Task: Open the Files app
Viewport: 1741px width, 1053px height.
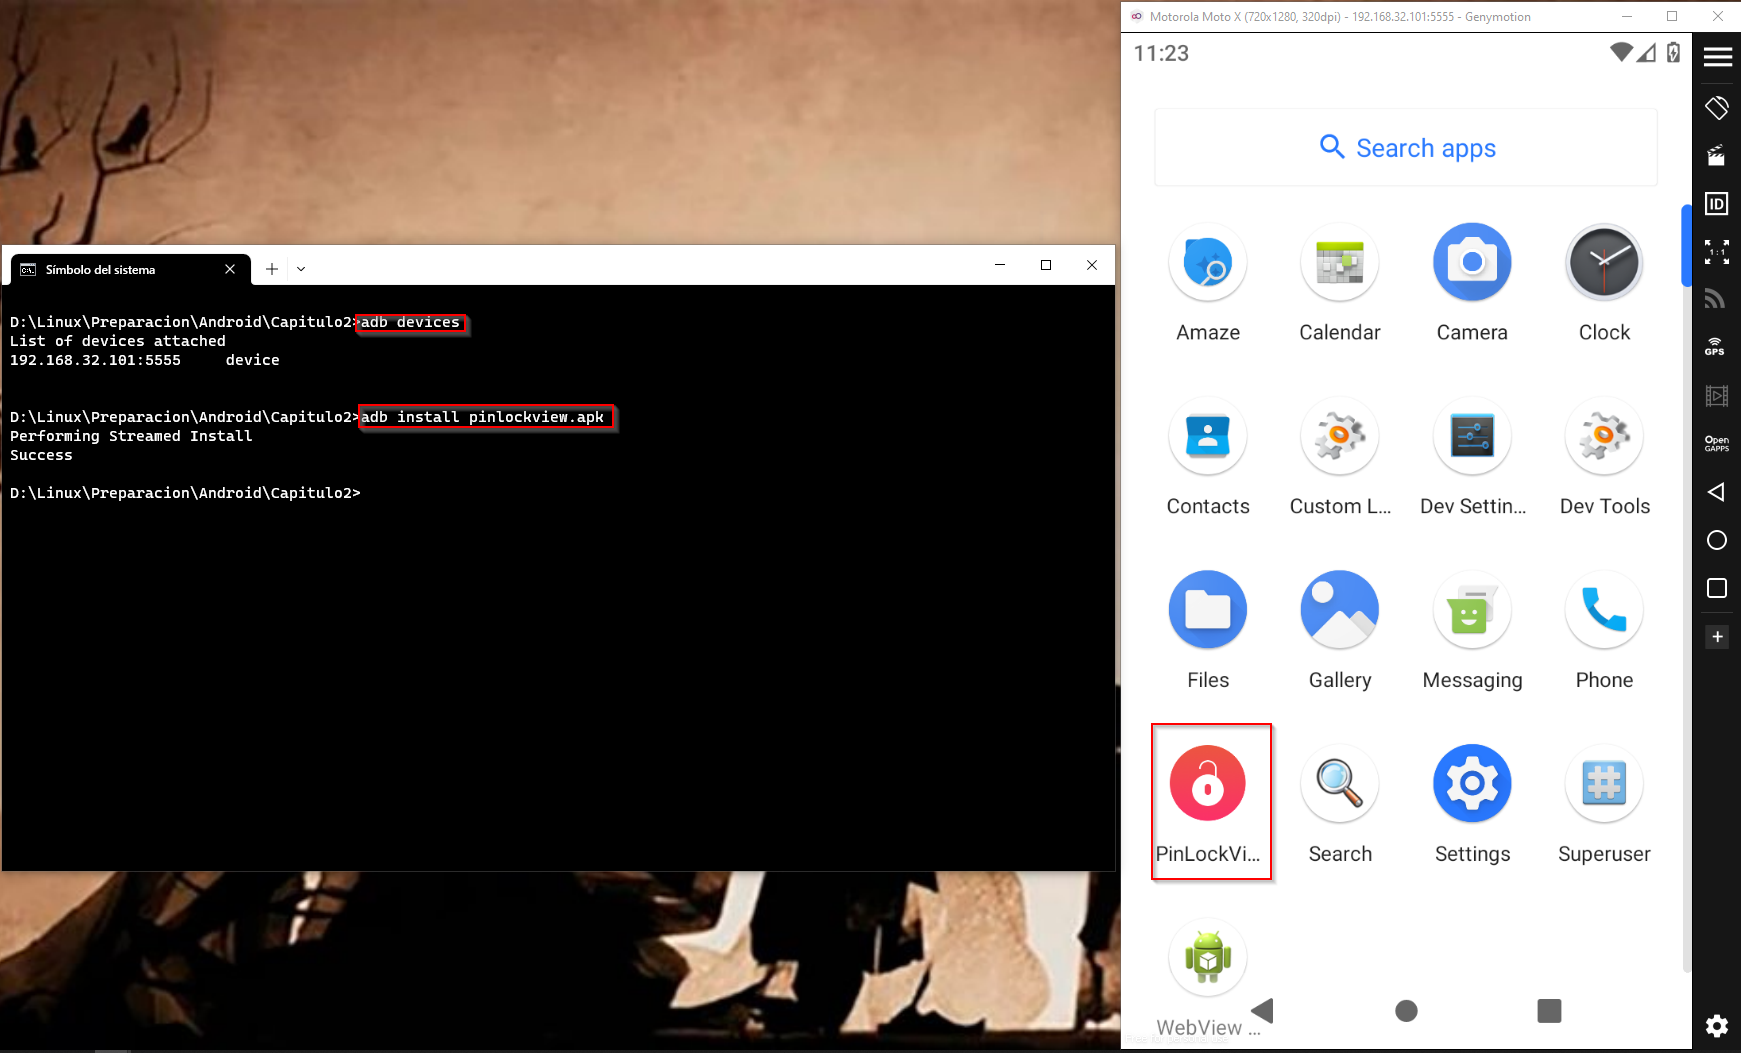Action: [1208, 610]
